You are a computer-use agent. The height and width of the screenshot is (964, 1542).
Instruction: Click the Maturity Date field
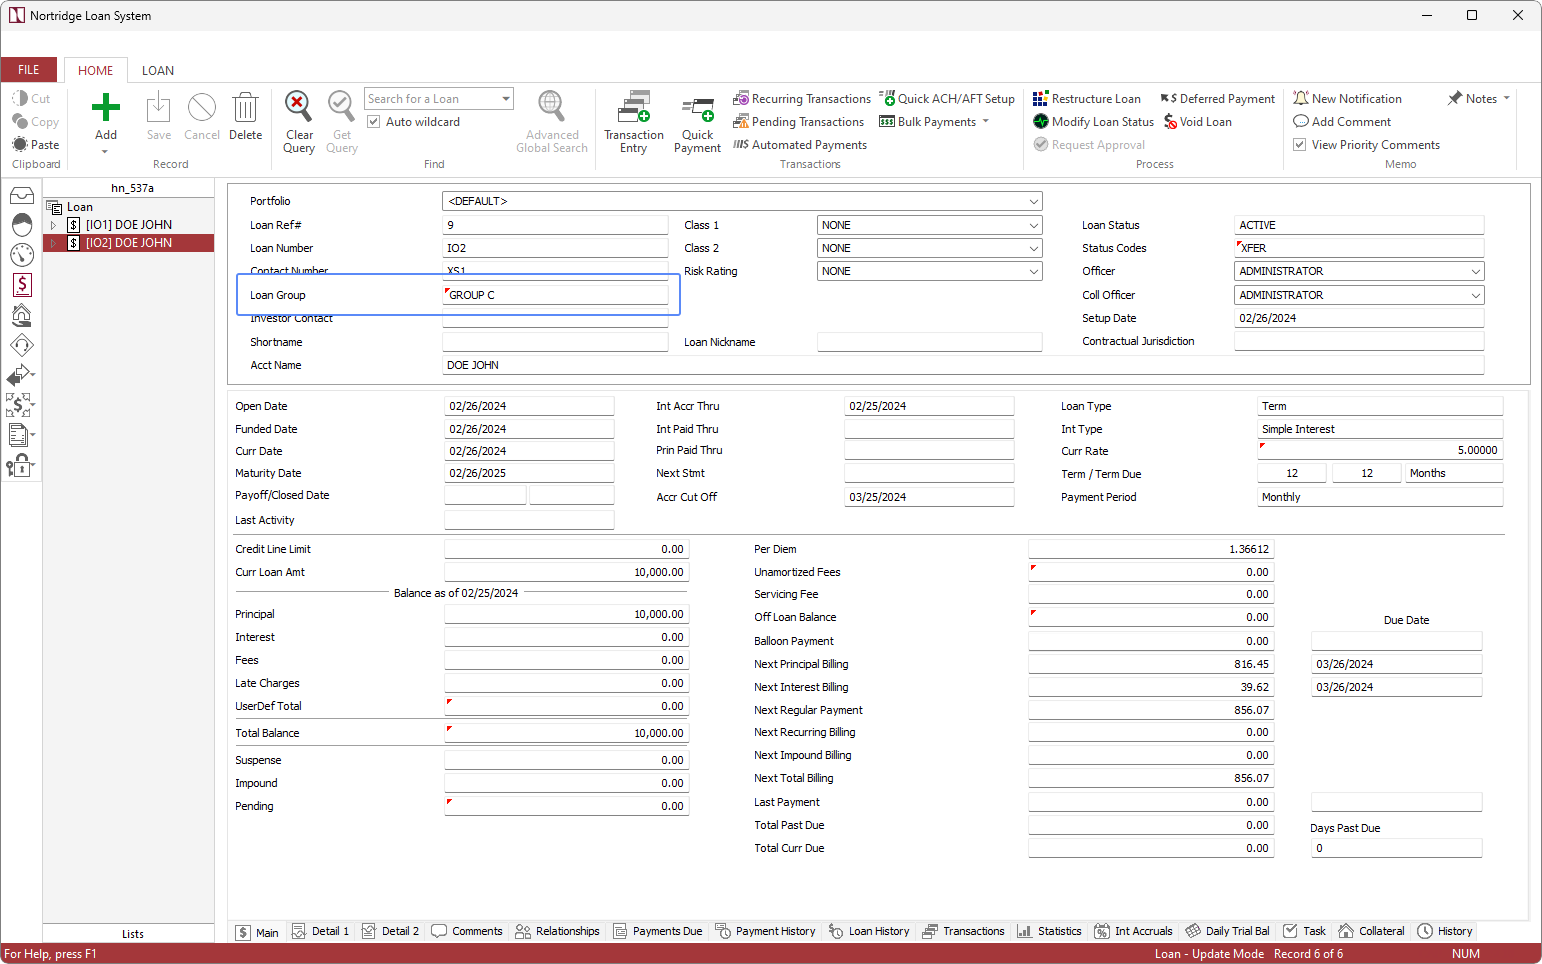pos(529,473)
